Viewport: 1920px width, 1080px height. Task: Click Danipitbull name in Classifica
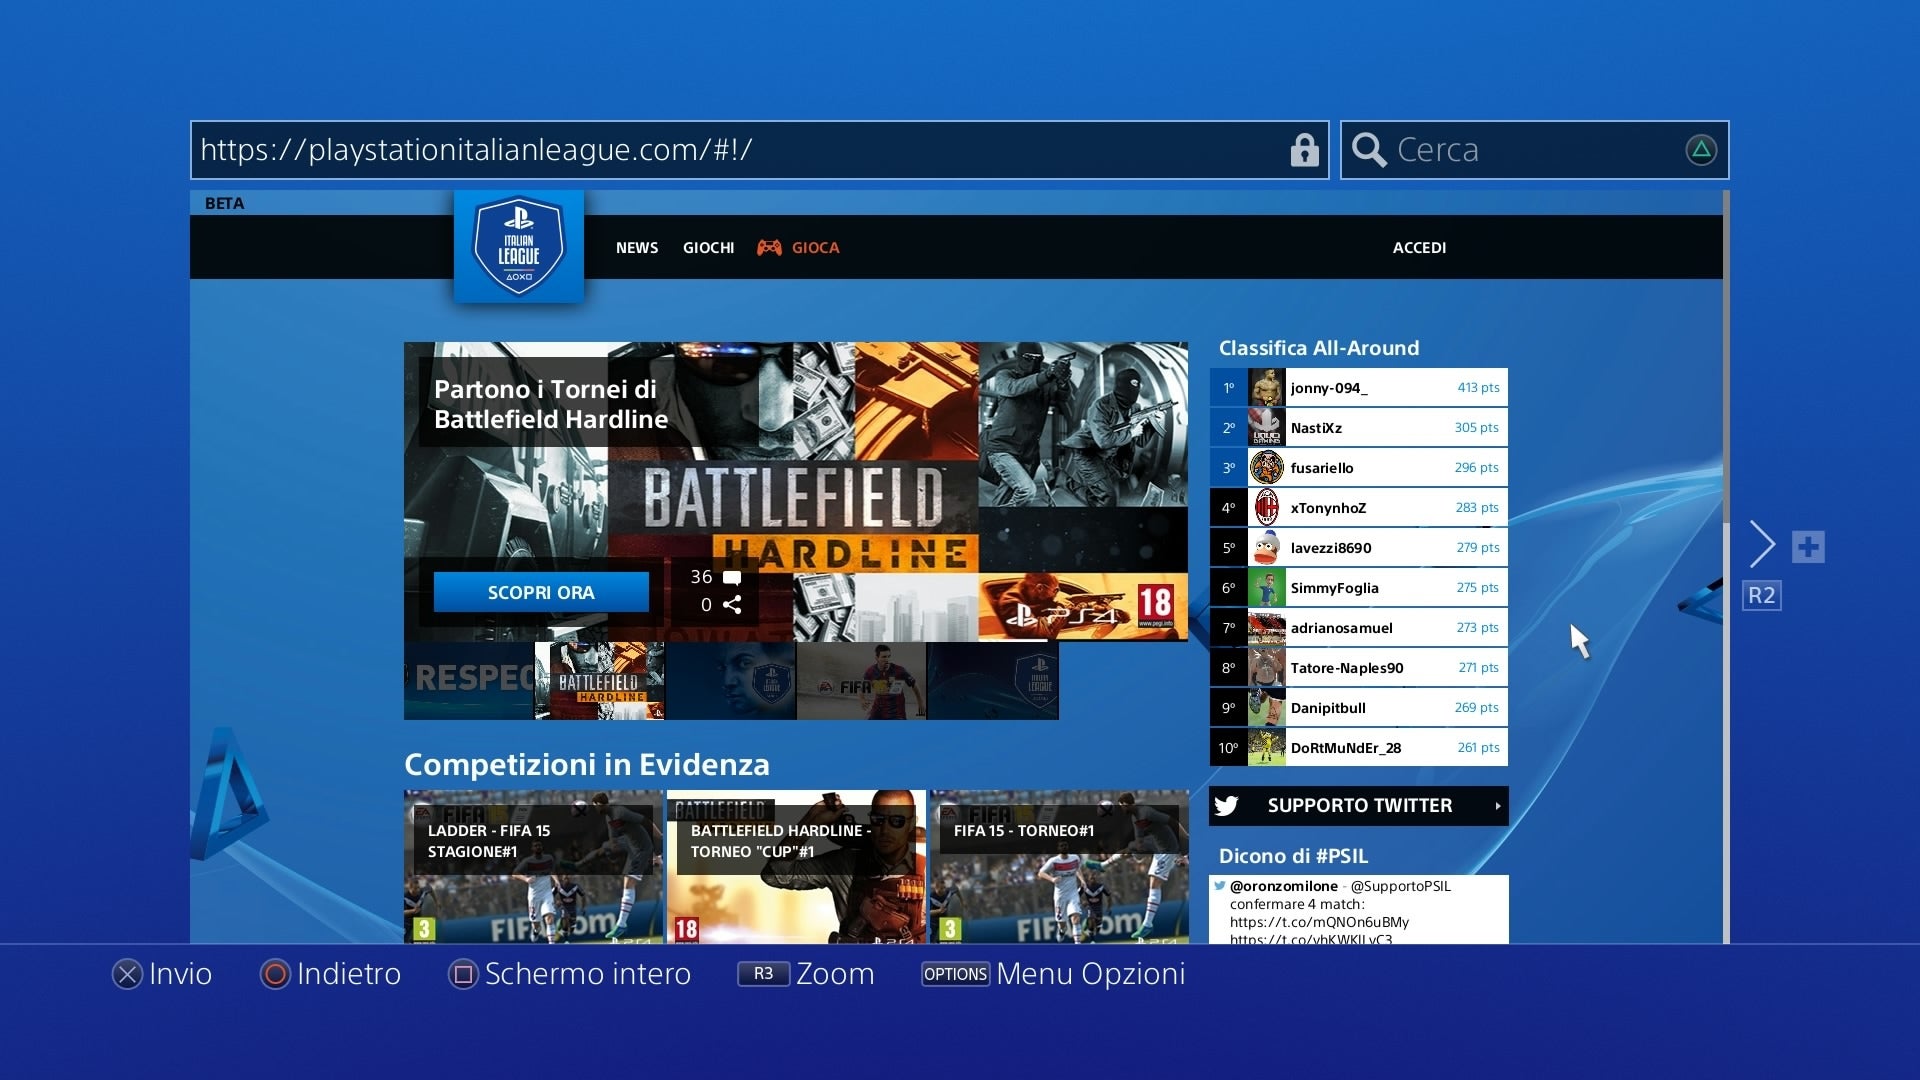coord(1328,708)
